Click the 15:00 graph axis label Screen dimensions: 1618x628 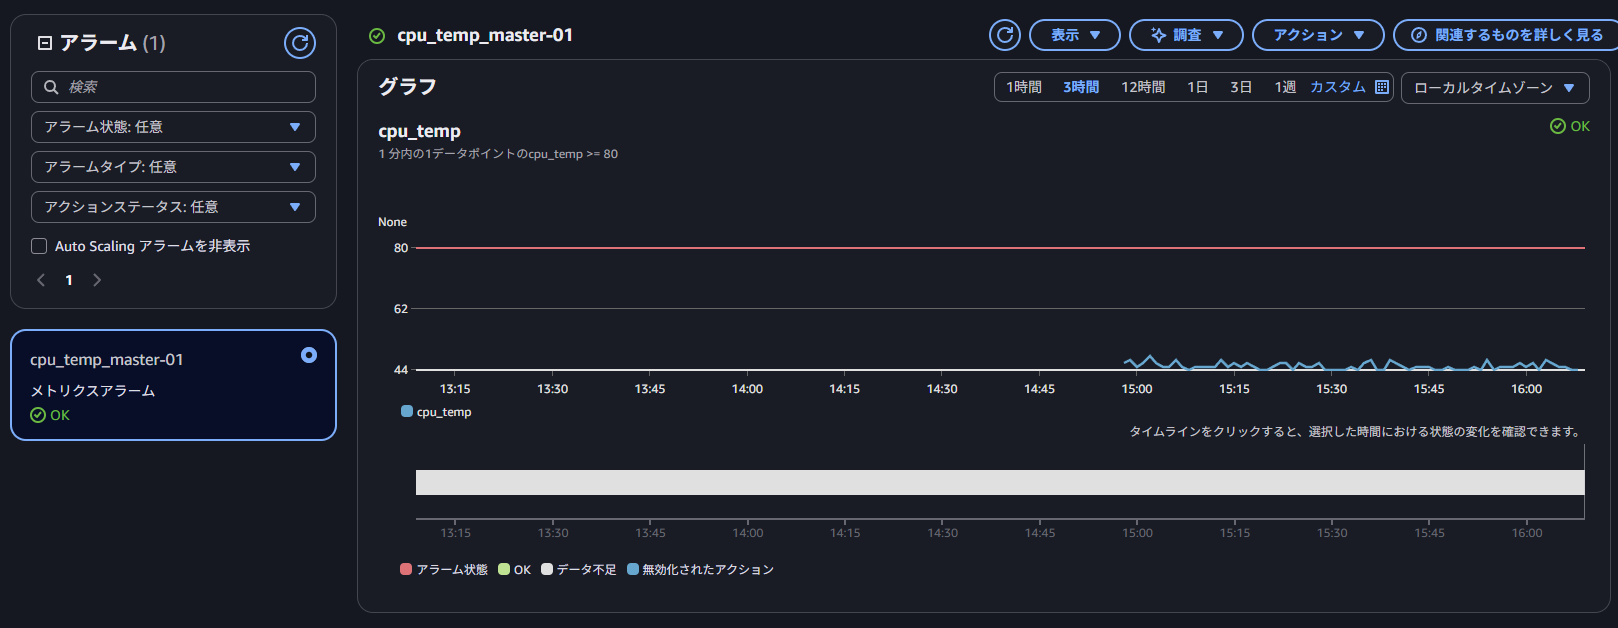(x=1137, y=389)
